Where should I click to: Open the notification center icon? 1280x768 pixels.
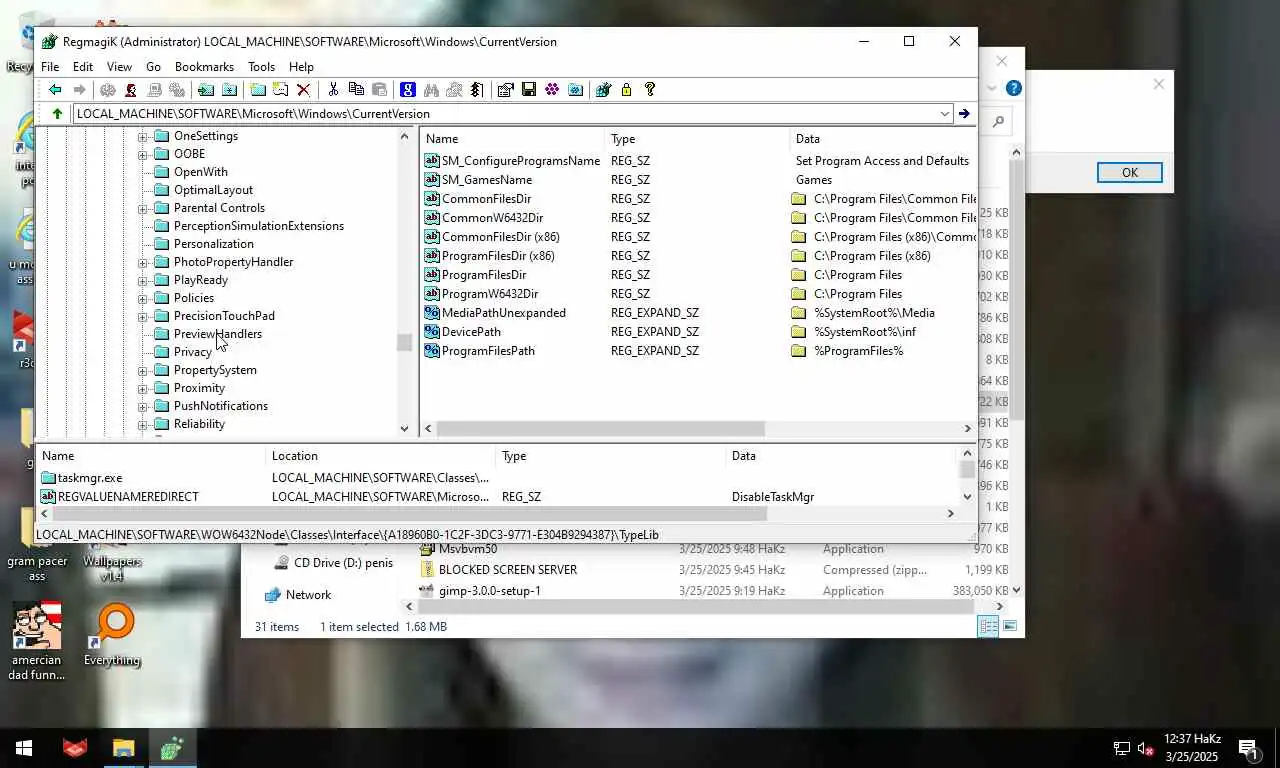coord(1248,748)
